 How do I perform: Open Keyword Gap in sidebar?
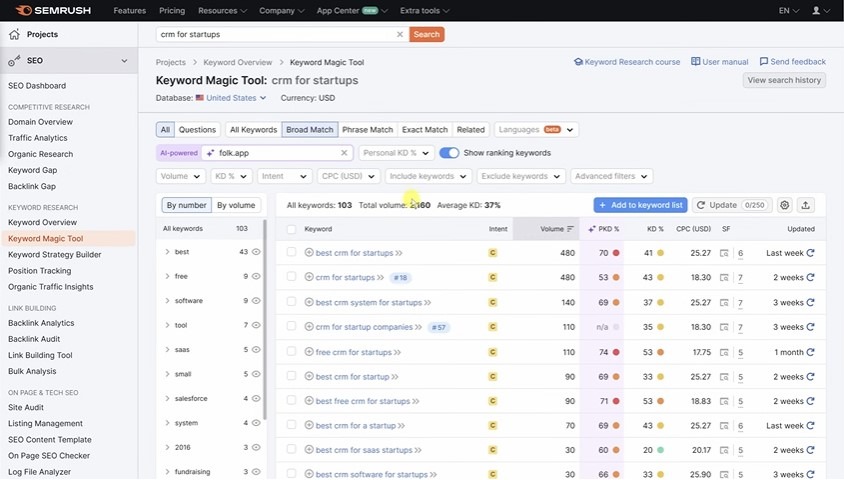[32, 170]
